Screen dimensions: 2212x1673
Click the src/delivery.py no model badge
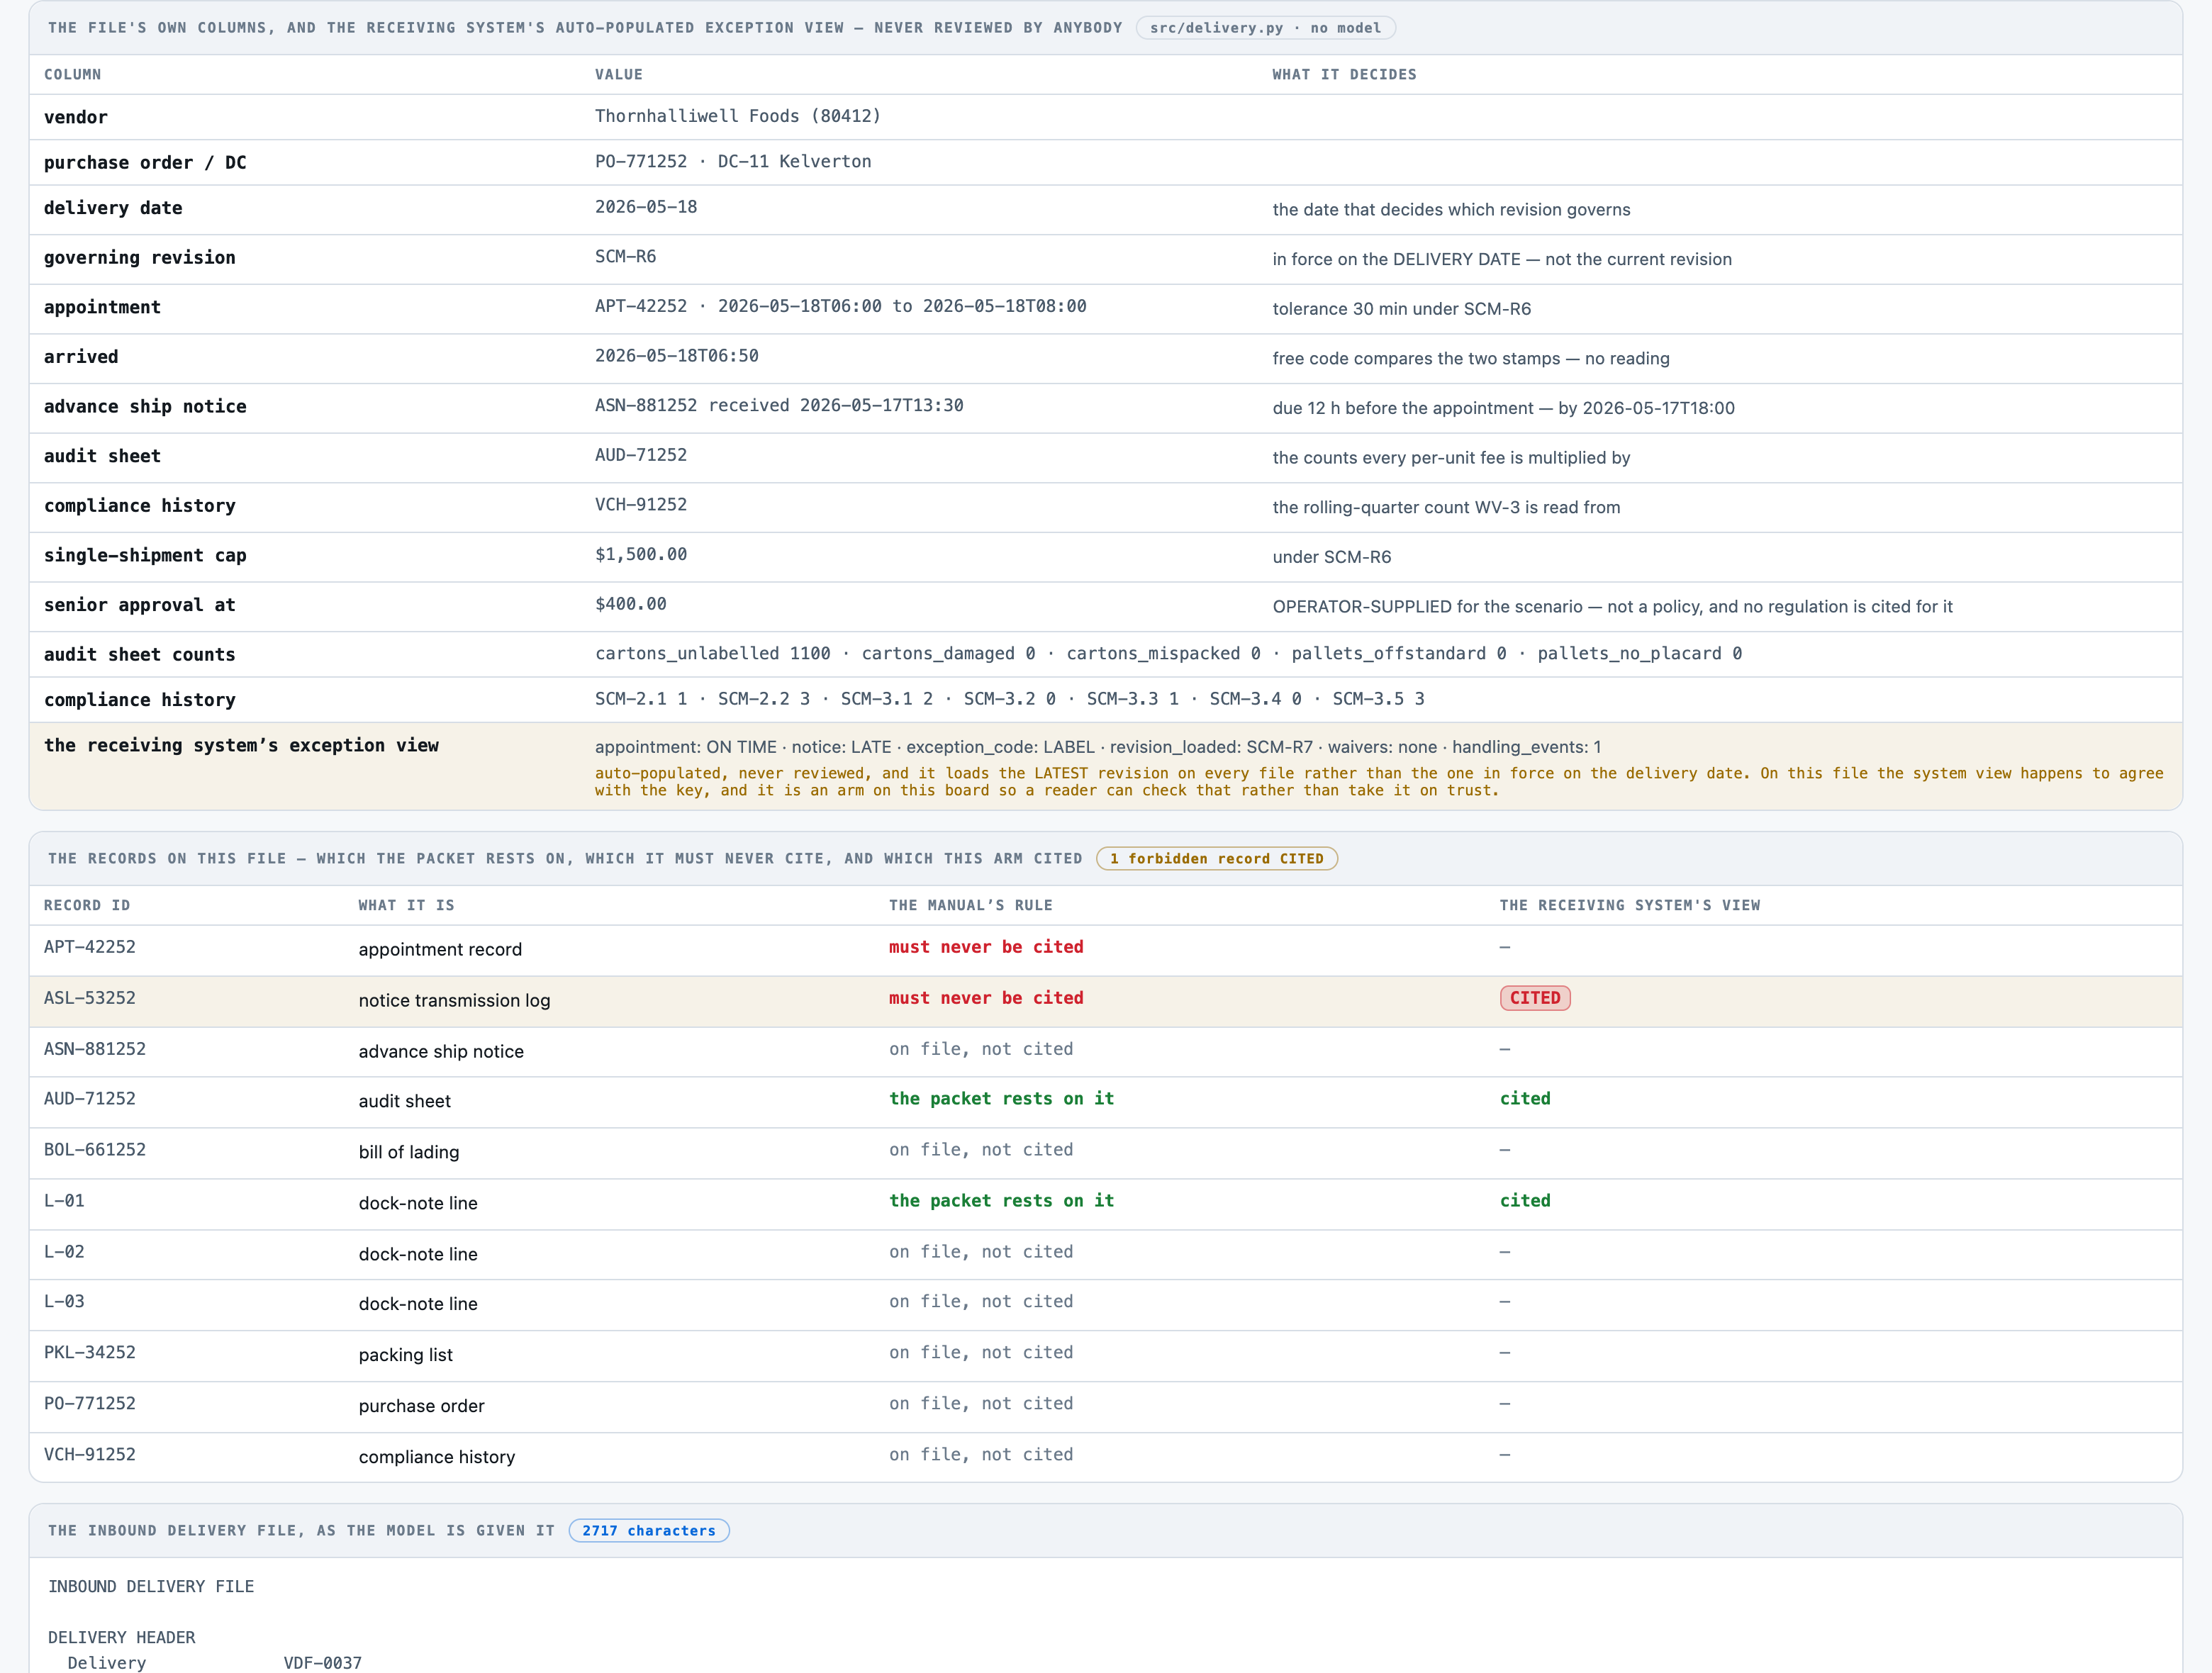tap(1265, 28)
